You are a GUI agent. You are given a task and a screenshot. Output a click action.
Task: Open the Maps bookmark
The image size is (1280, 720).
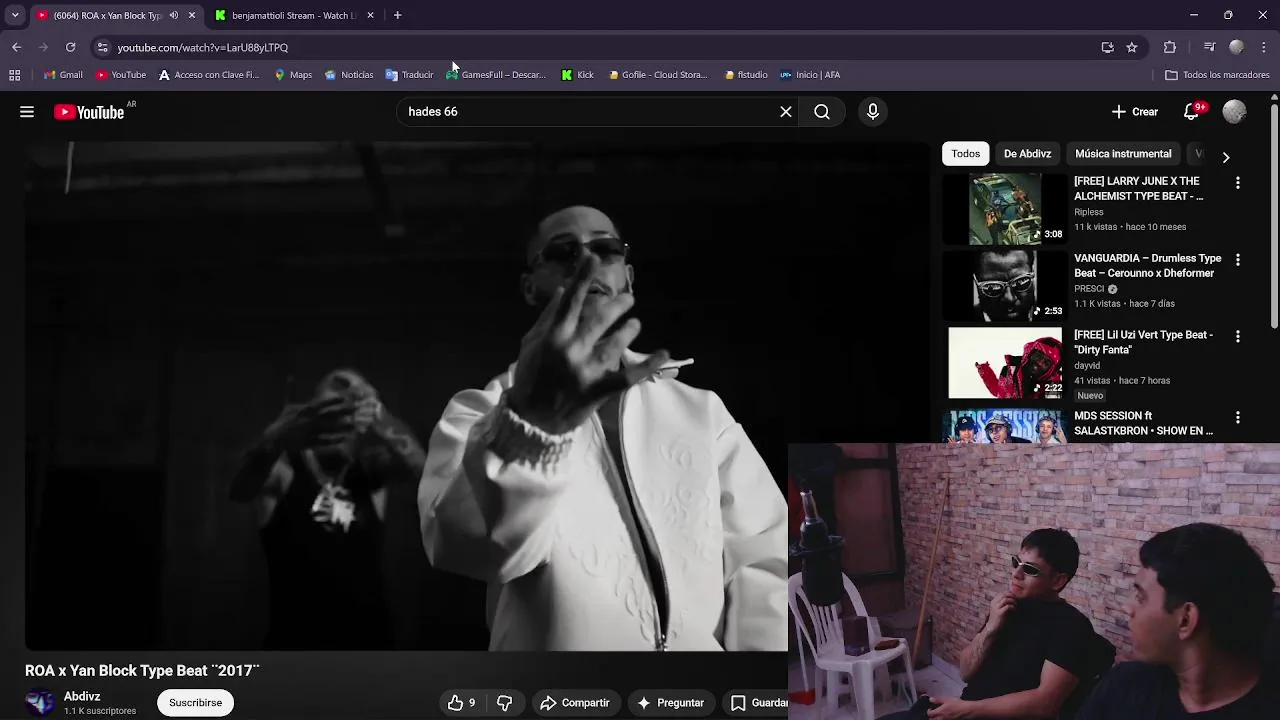pos(293,75)
